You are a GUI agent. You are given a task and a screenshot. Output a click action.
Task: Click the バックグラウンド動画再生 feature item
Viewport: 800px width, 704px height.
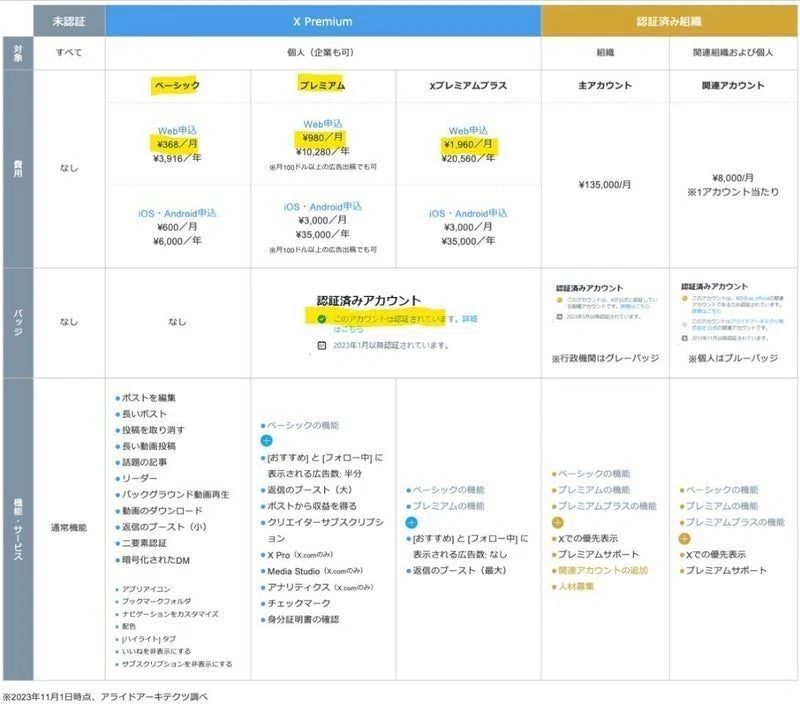point(176,494)
